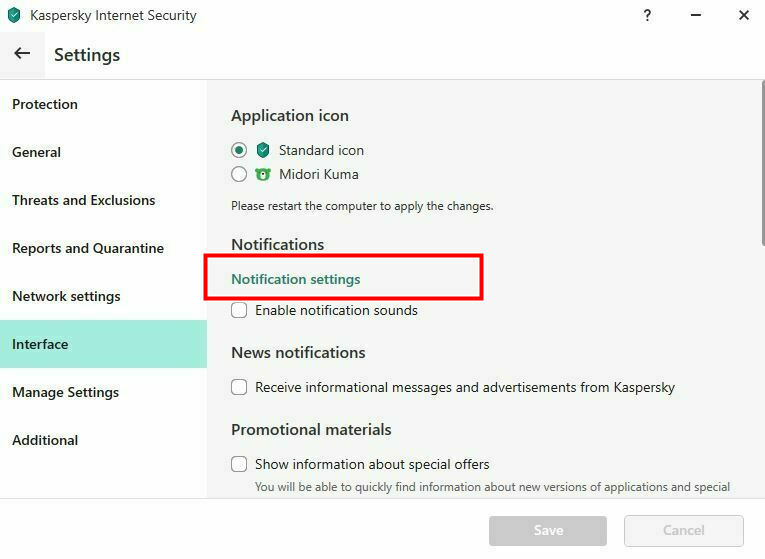This screenshot has width=765, height=559.
Task: Close the Kaspersky Internet Security window
Action: click(744, 15)
